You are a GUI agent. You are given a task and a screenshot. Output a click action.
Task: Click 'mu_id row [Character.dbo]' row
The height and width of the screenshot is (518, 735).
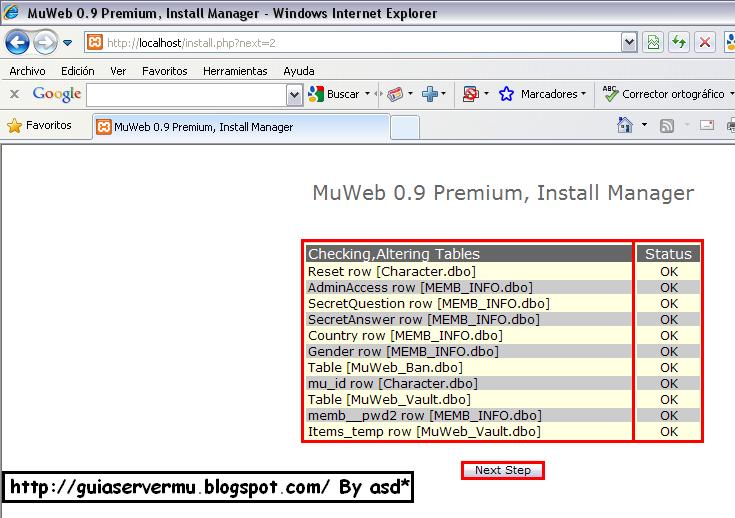(469, 383)
